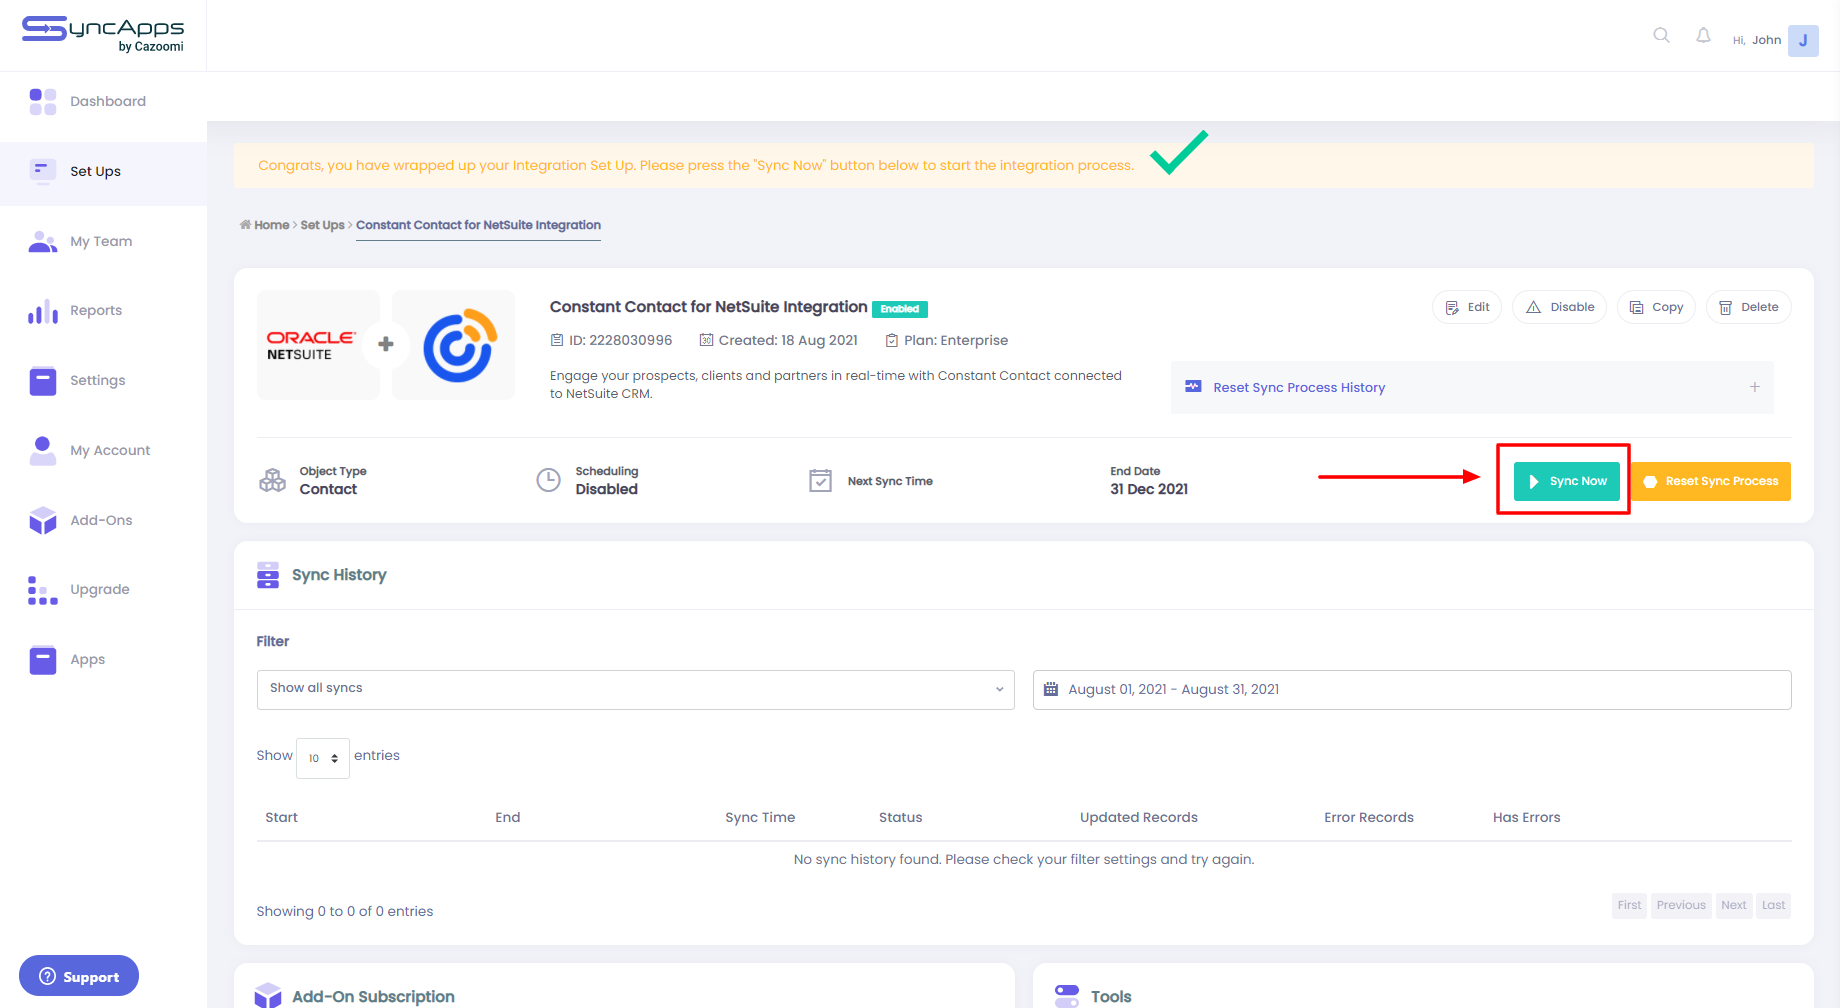Click the Set Ups breadcrumb link

[x=322, y=225]
